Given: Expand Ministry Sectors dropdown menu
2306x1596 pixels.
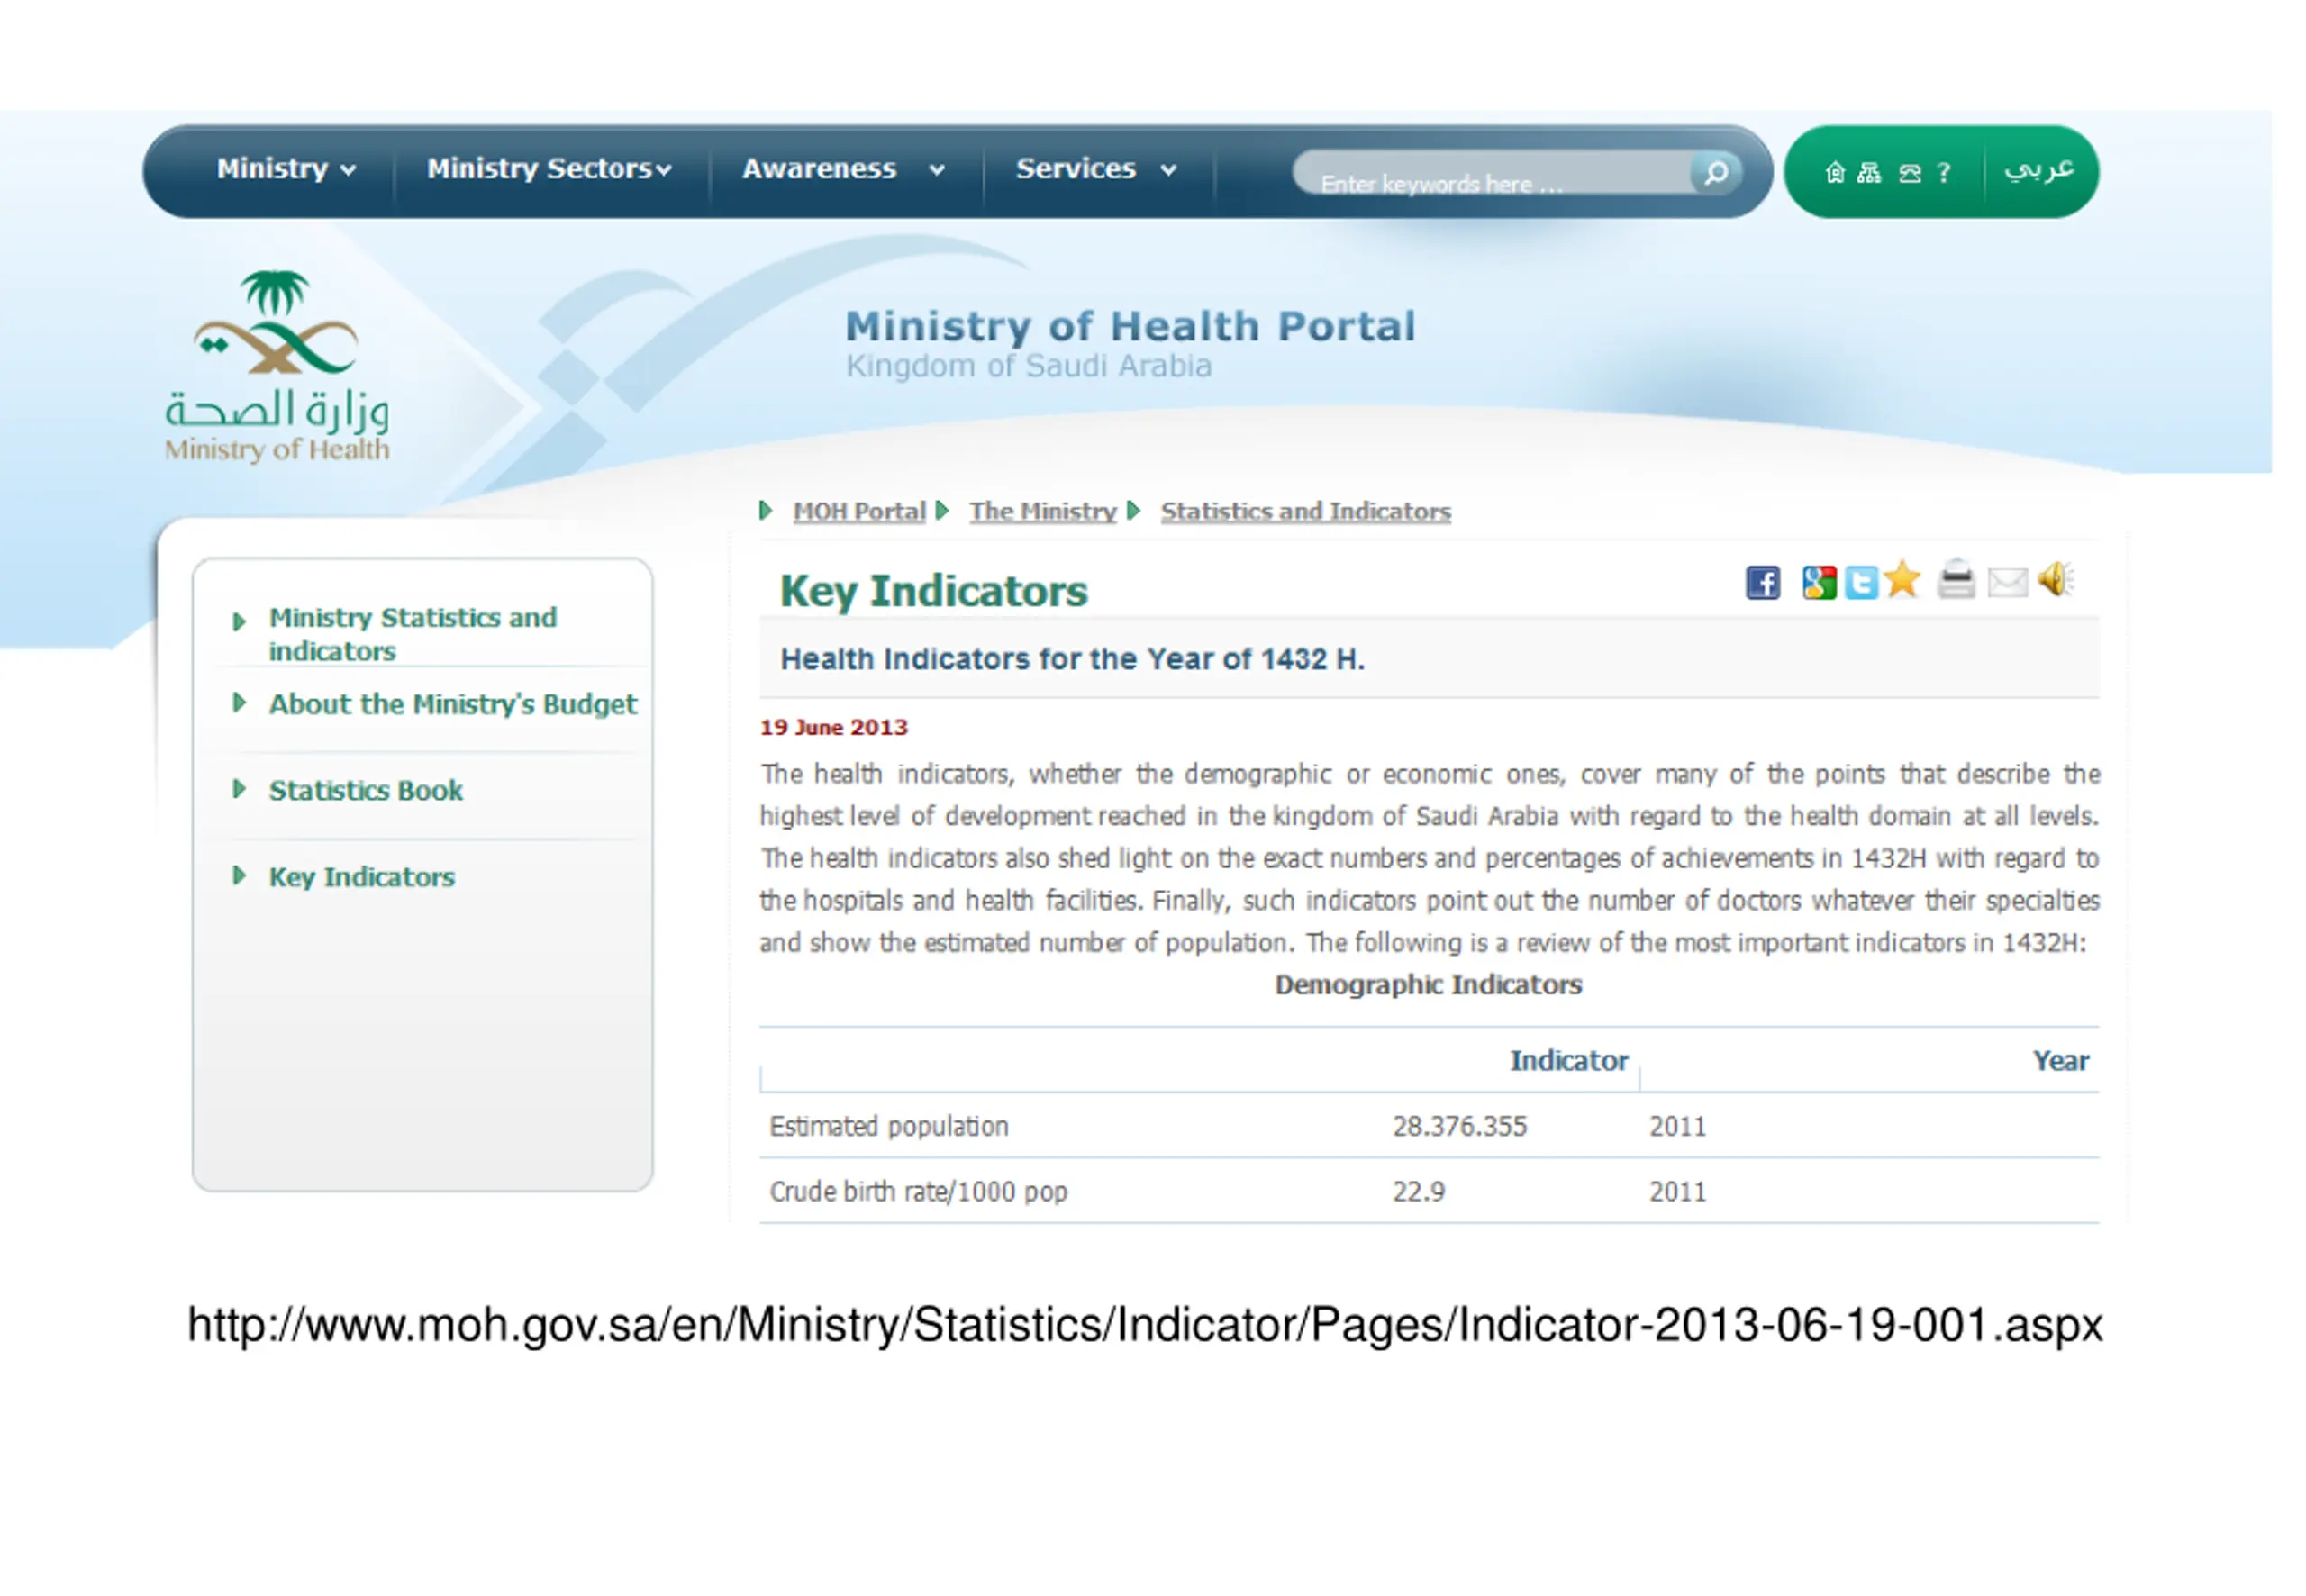Looking at the screenshot, I should [548, 169].
